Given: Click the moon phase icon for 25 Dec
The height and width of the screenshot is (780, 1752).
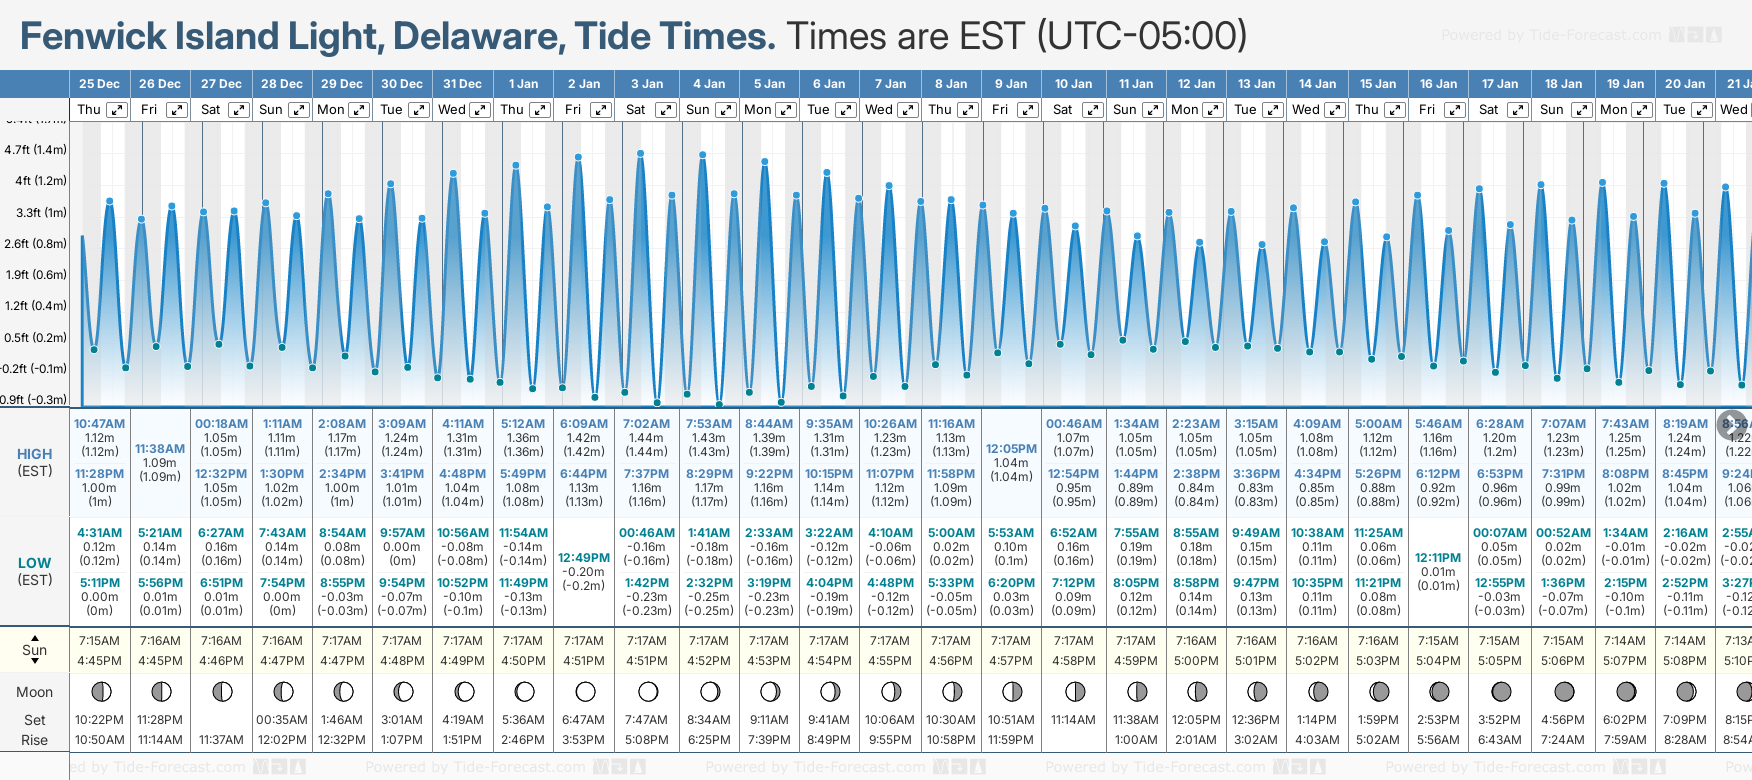Looking at the screenshot, I should pos(100,691).
